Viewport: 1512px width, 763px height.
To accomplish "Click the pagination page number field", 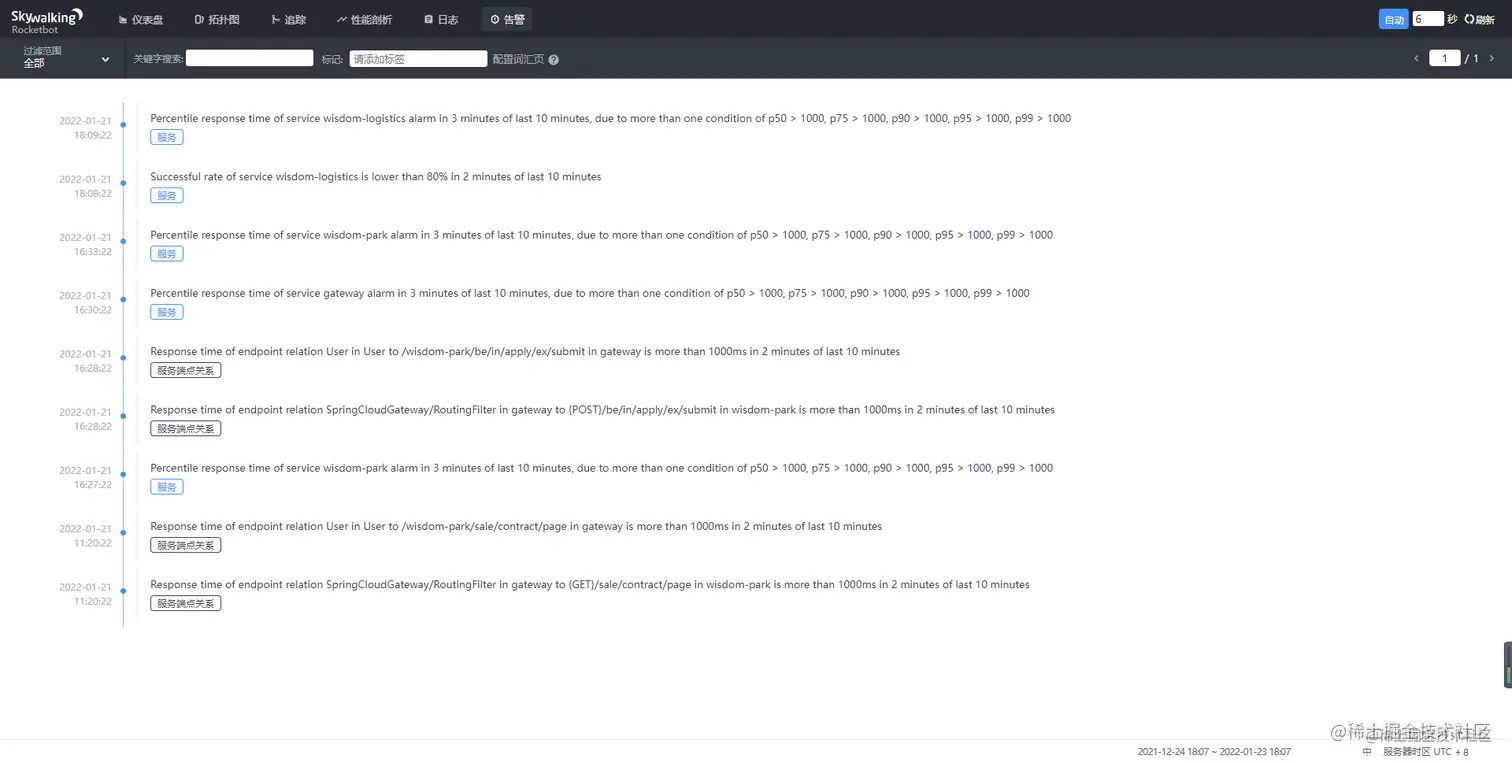I will tap(1444, 58).
